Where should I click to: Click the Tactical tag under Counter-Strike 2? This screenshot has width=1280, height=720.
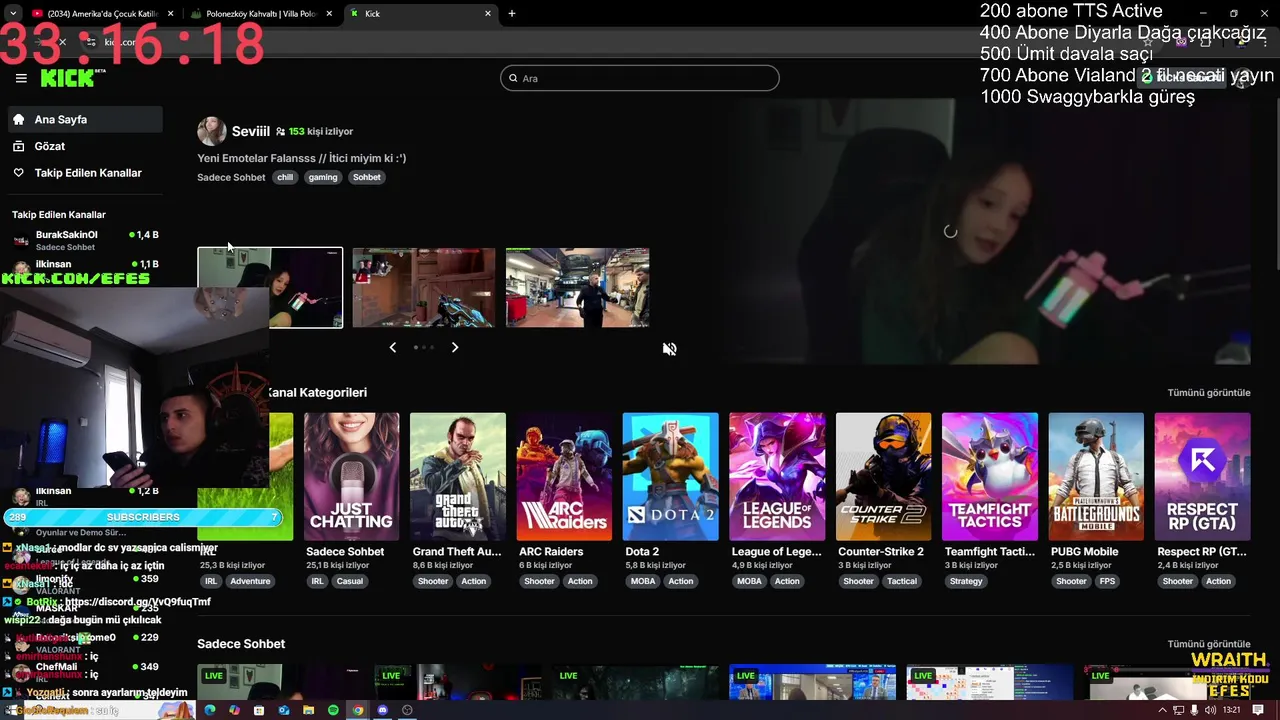[x=901, y=581]
